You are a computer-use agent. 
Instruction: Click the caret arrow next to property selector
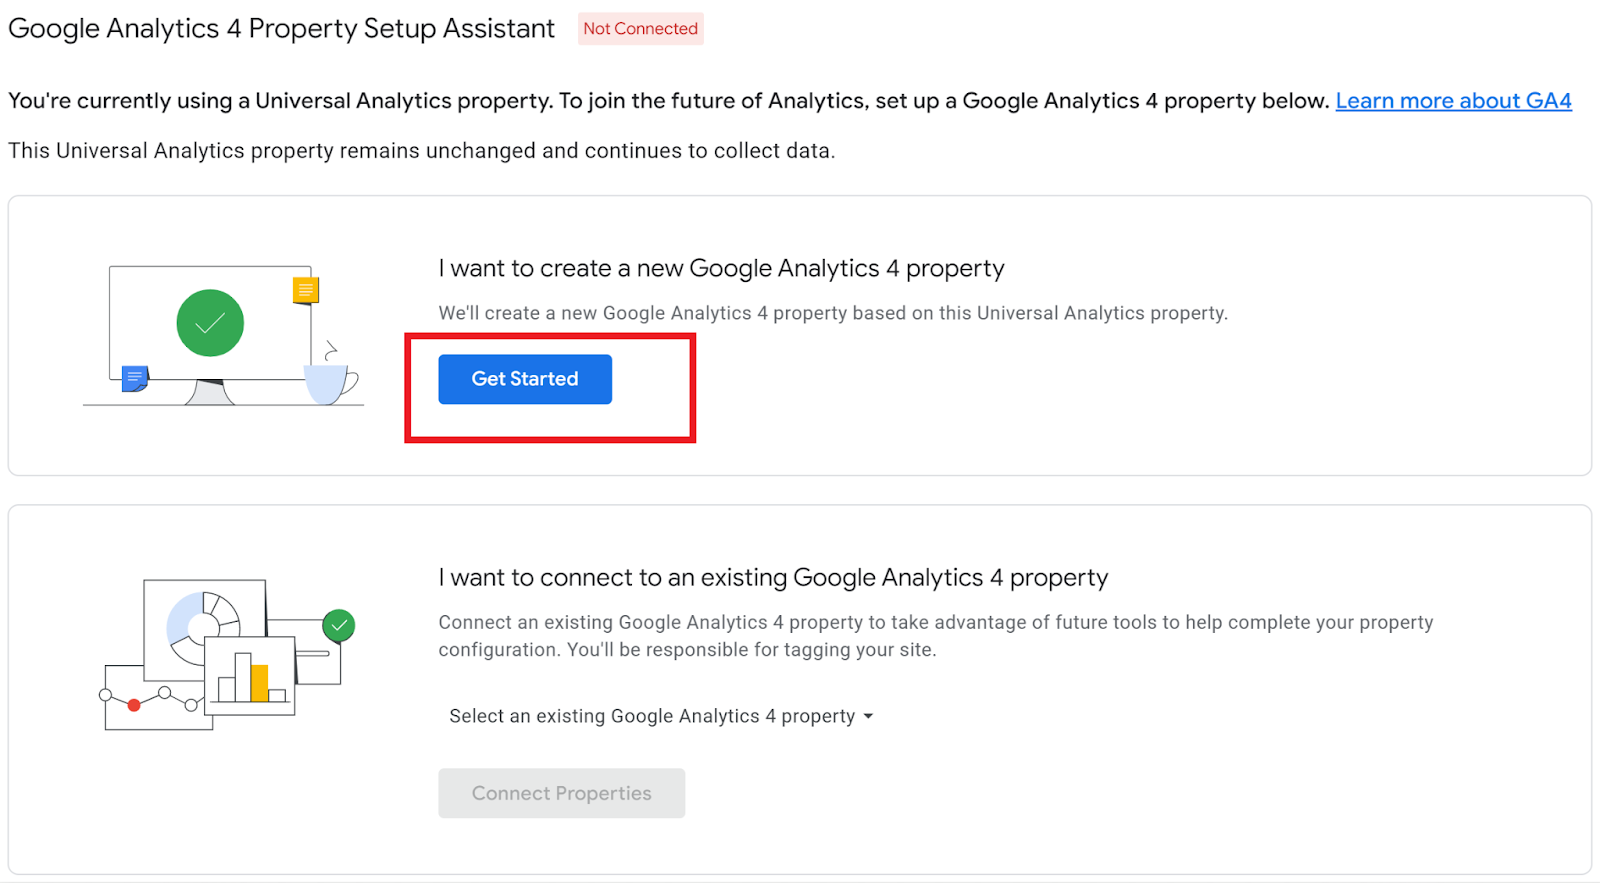(x=869, y=716)
